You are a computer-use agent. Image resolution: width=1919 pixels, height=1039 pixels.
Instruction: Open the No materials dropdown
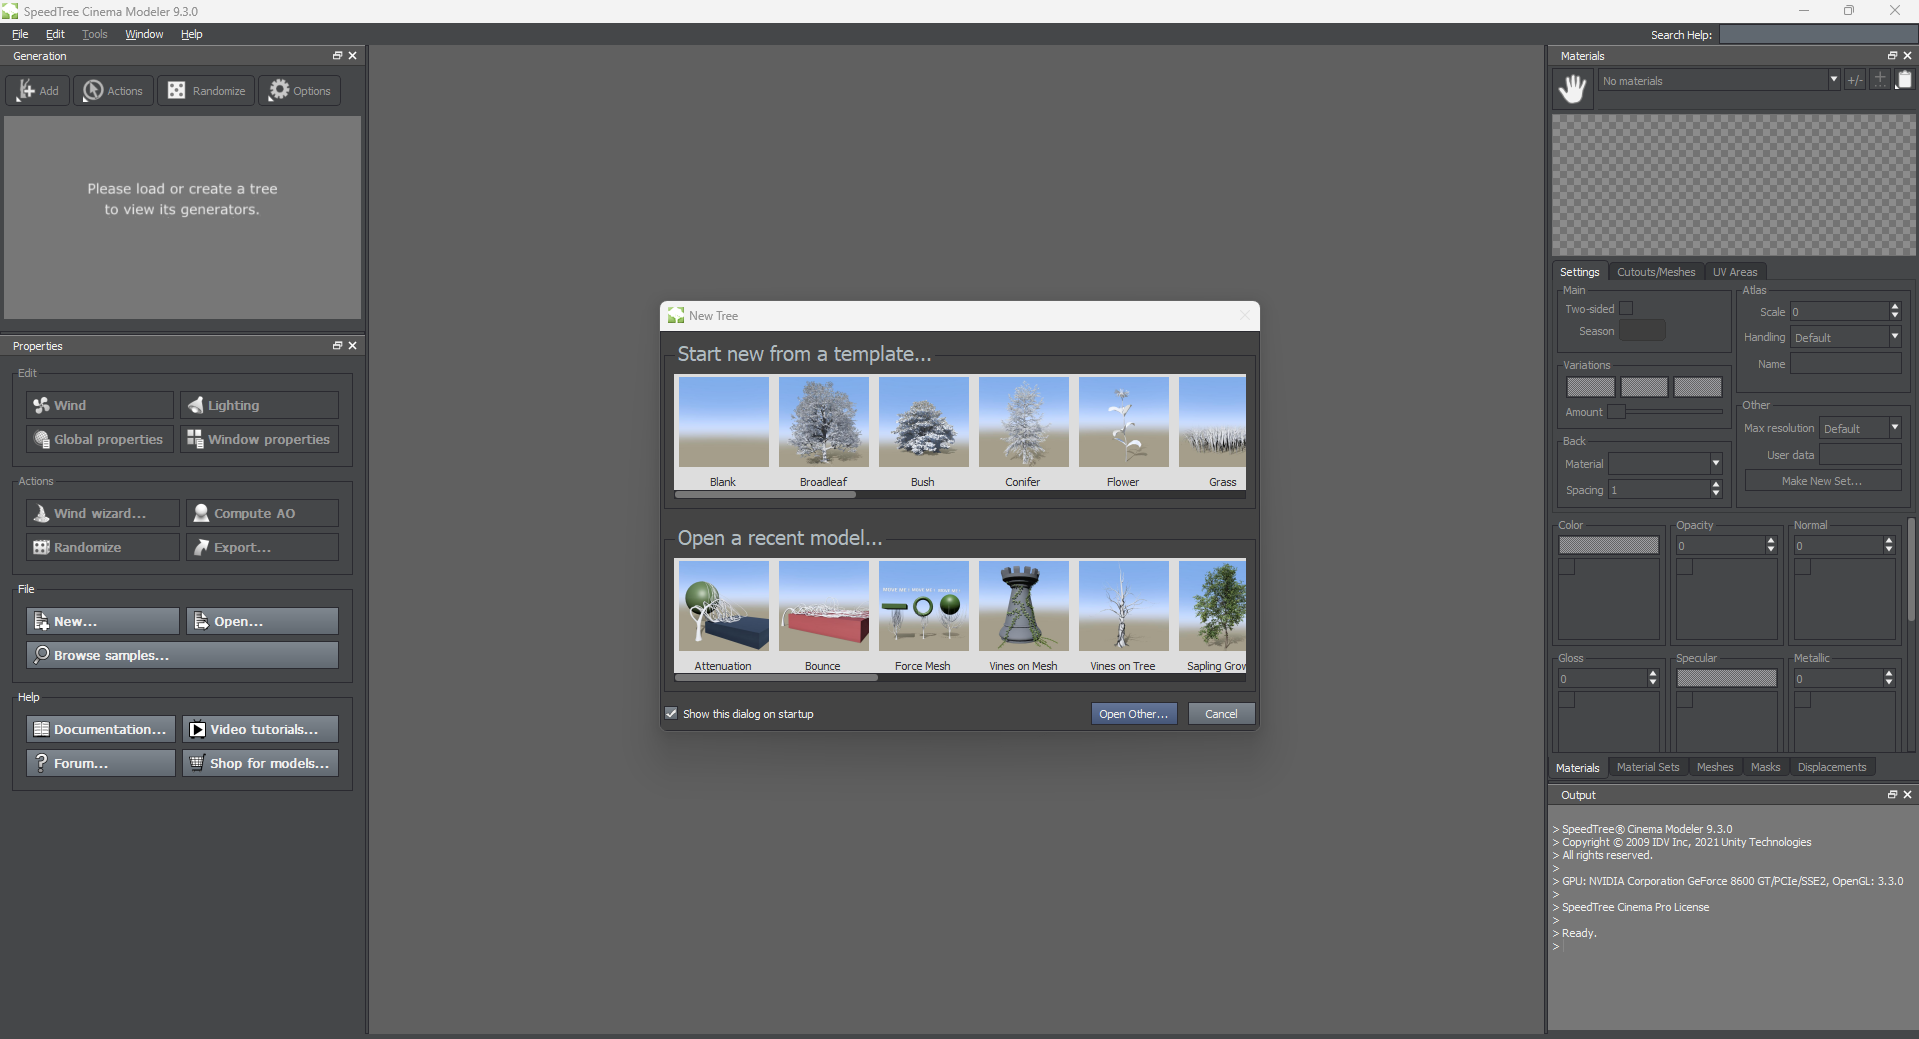1719,81
